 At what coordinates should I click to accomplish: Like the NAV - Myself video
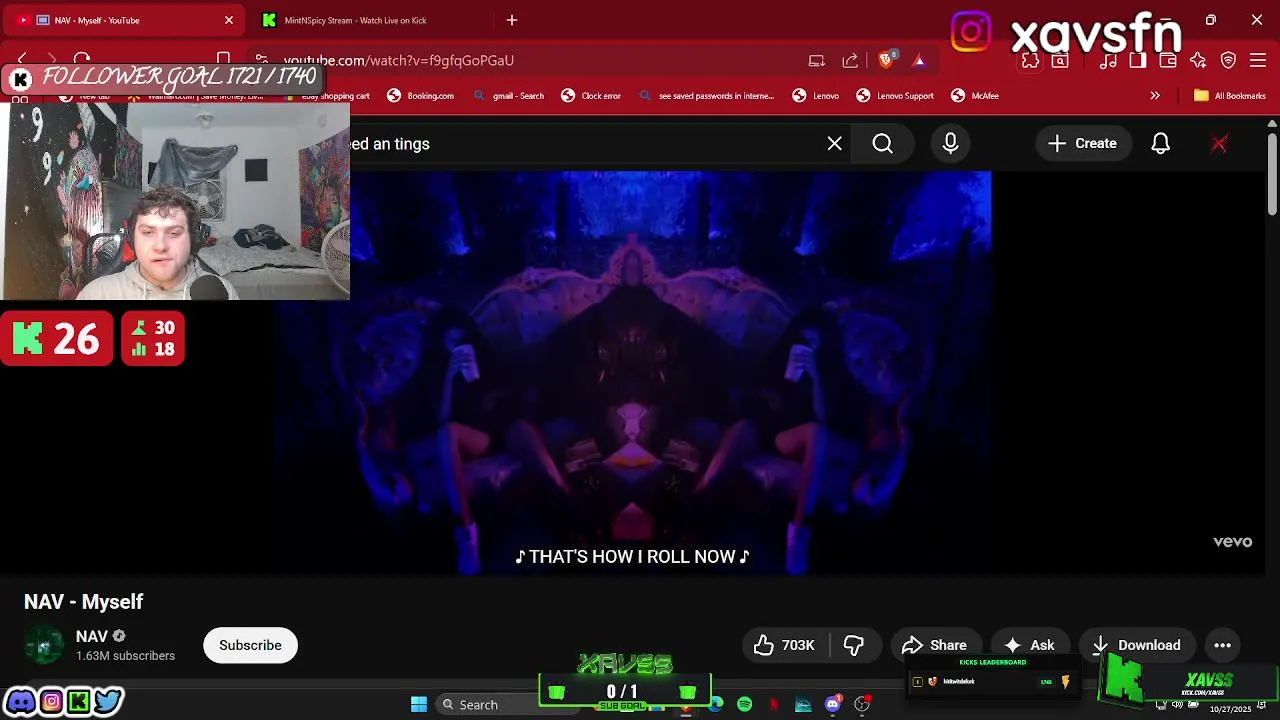pyautogui.click(x=784, y=645)
